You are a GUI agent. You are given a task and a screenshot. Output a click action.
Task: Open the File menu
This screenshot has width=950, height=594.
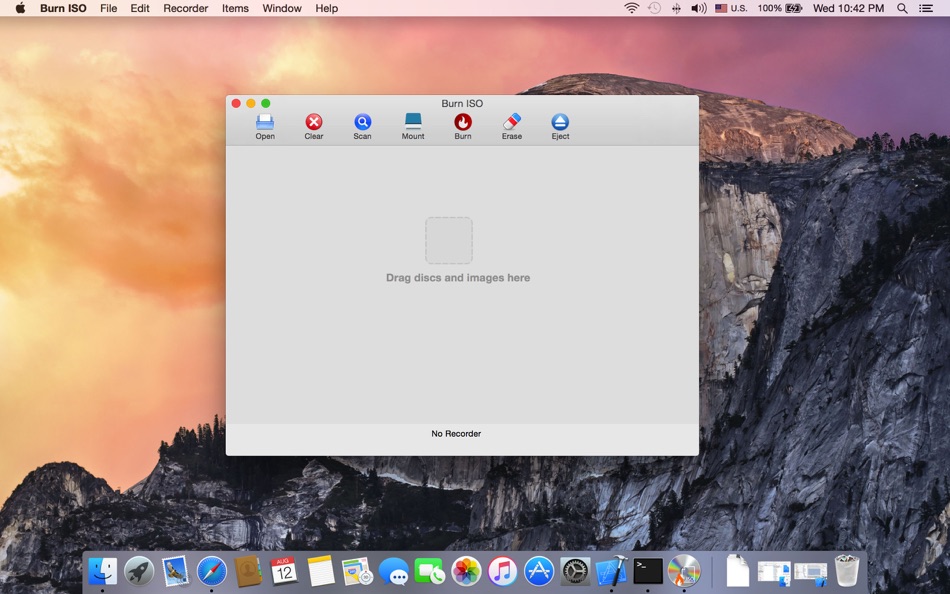(x=108, y=8)
